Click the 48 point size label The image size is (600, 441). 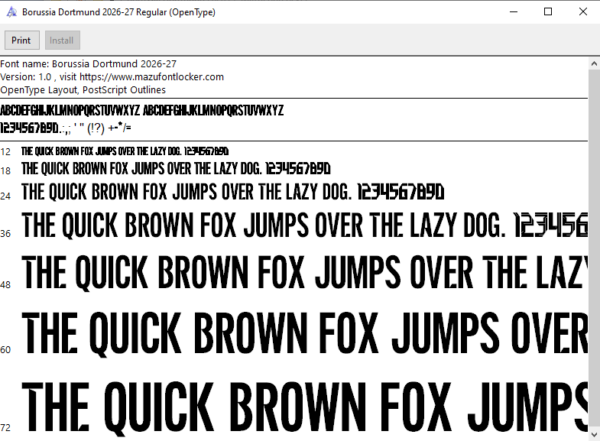click(x=5, y=285)
